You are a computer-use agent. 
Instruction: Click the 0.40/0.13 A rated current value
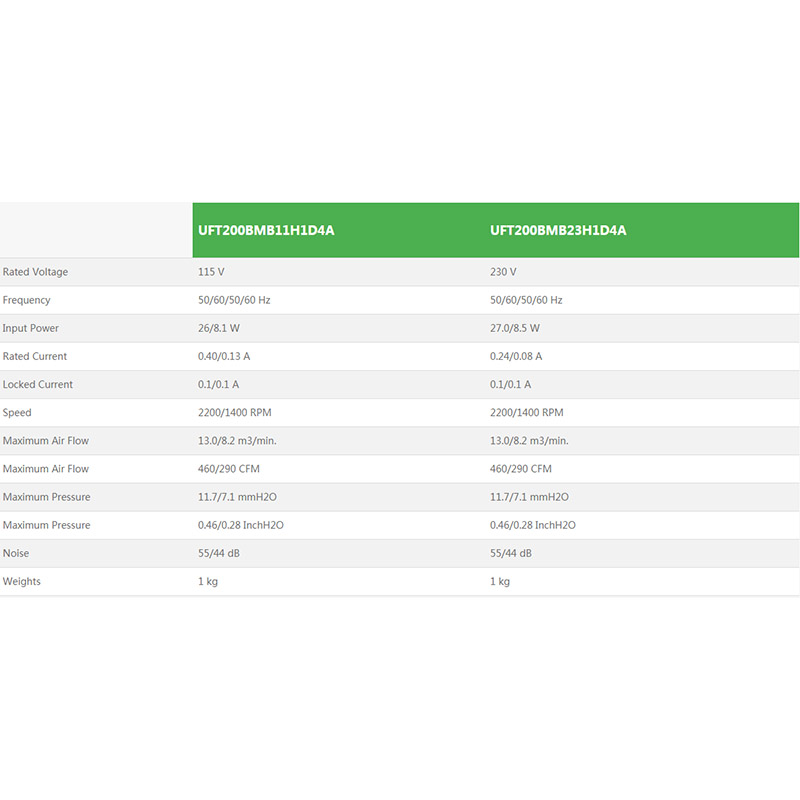click(x=224, y=356)
